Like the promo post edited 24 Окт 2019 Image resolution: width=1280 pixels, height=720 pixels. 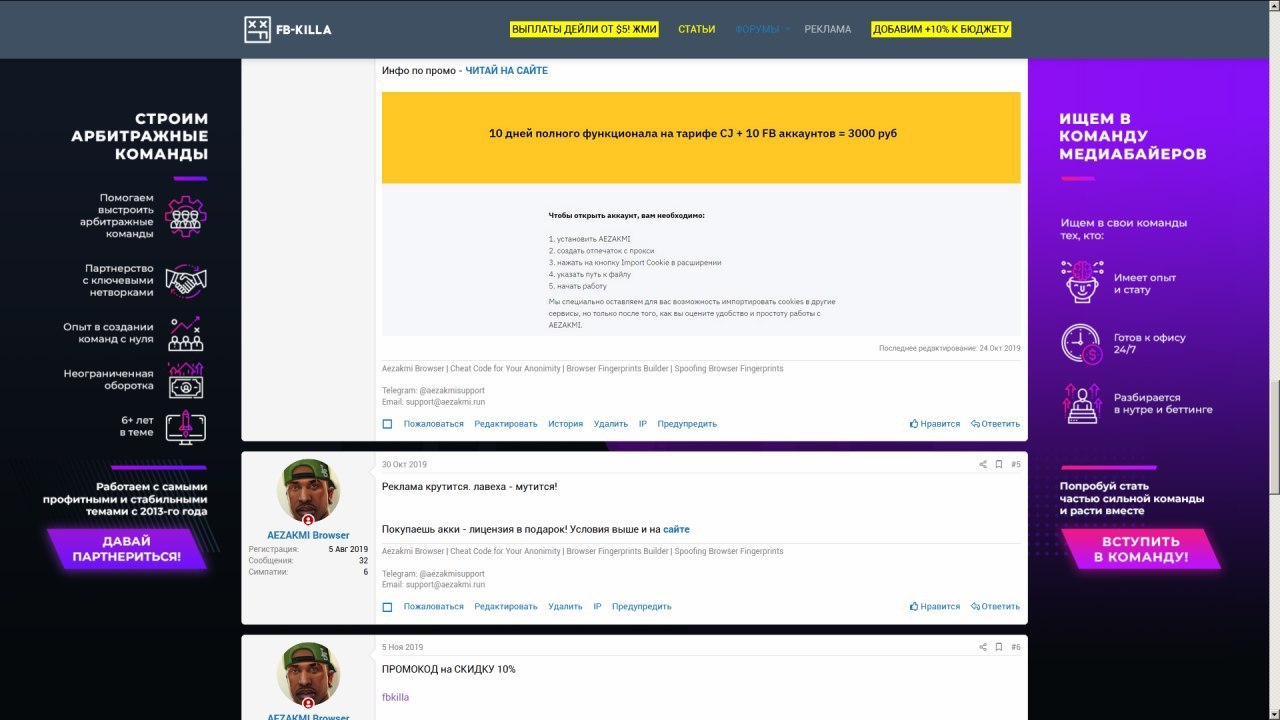coord(935,424)
